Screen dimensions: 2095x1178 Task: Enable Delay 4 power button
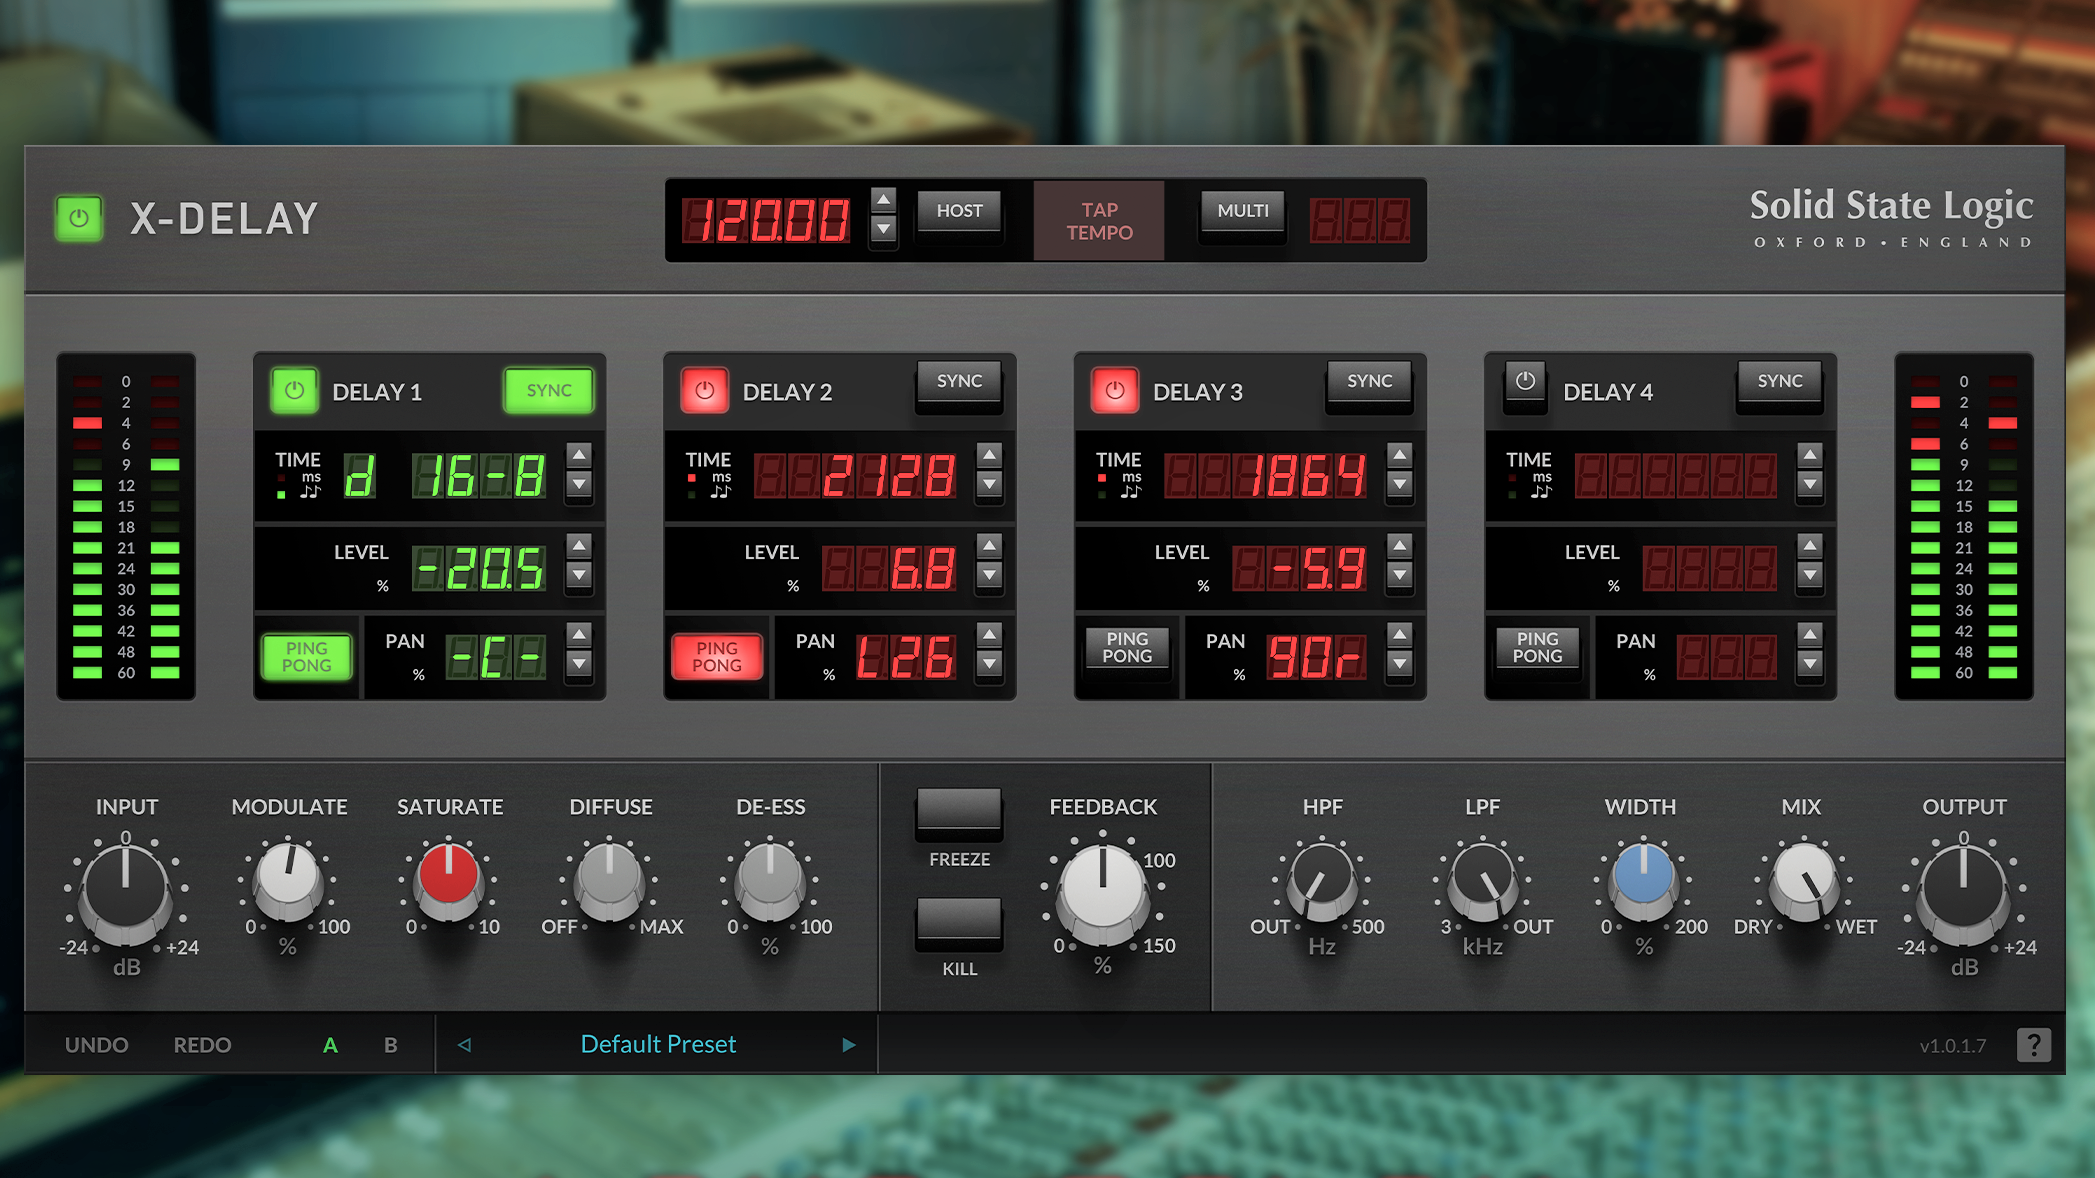(1525, 382)
